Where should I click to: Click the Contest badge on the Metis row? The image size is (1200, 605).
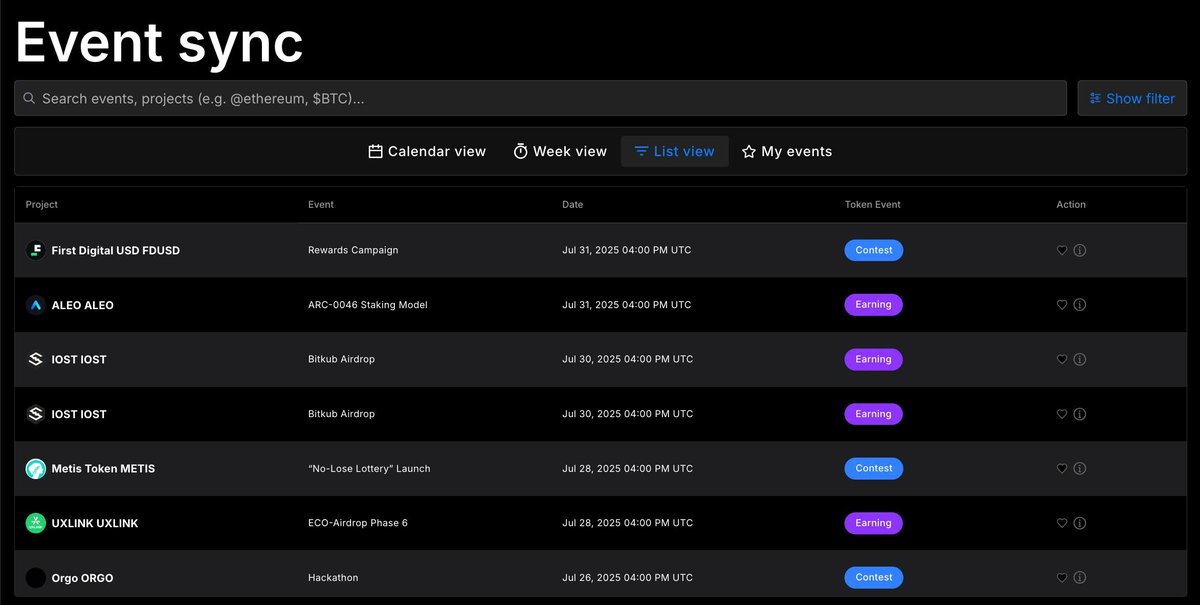(874, 468)
